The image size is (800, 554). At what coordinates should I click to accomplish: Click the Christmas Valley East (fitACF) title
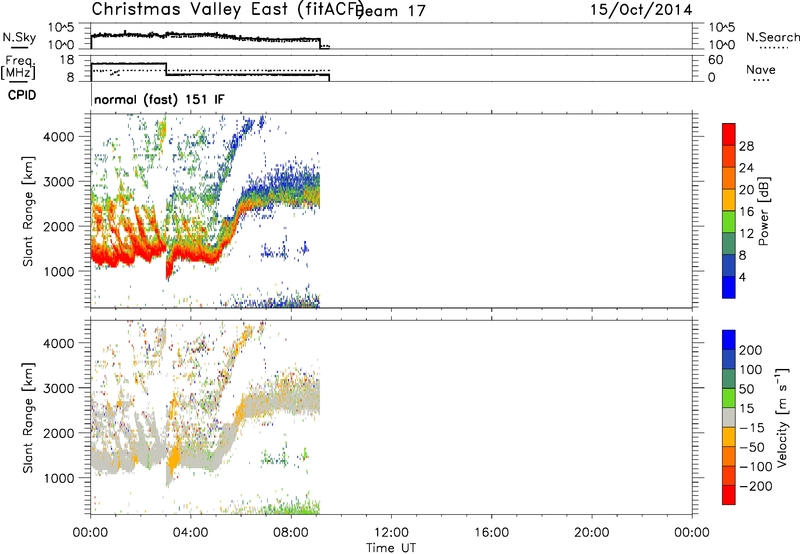[228, 10]
